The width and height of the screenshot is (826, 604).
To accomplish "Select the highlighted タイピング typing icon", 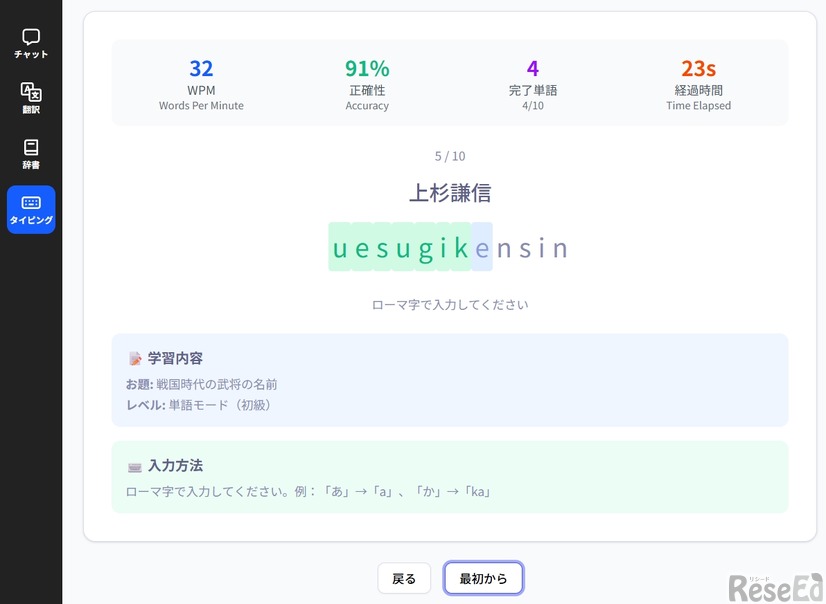I will point(31,210).
